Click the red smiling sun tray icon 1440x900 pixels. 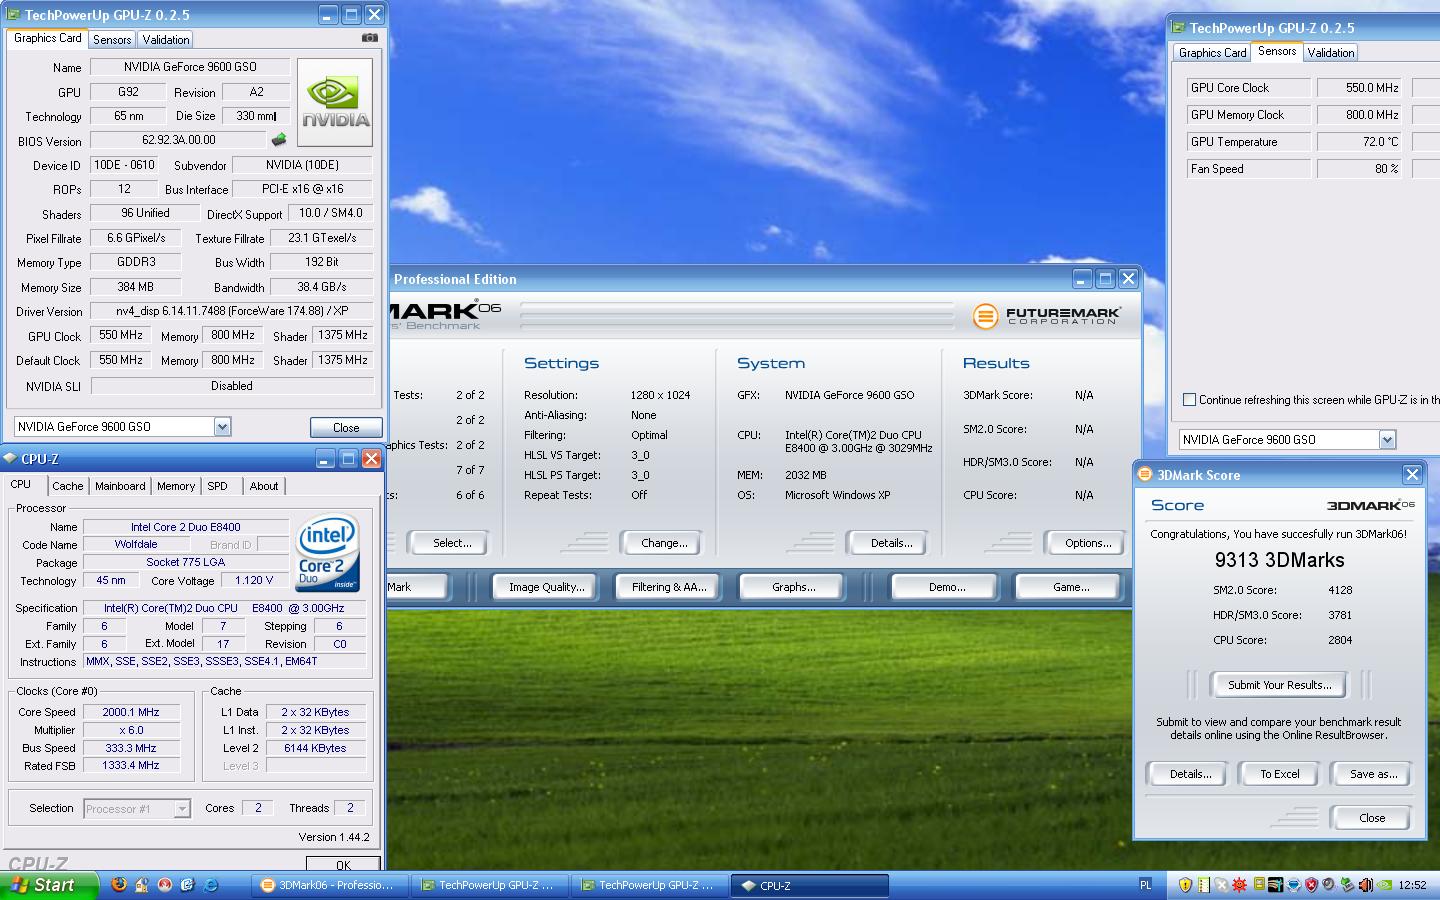[x=1239, y=885]
